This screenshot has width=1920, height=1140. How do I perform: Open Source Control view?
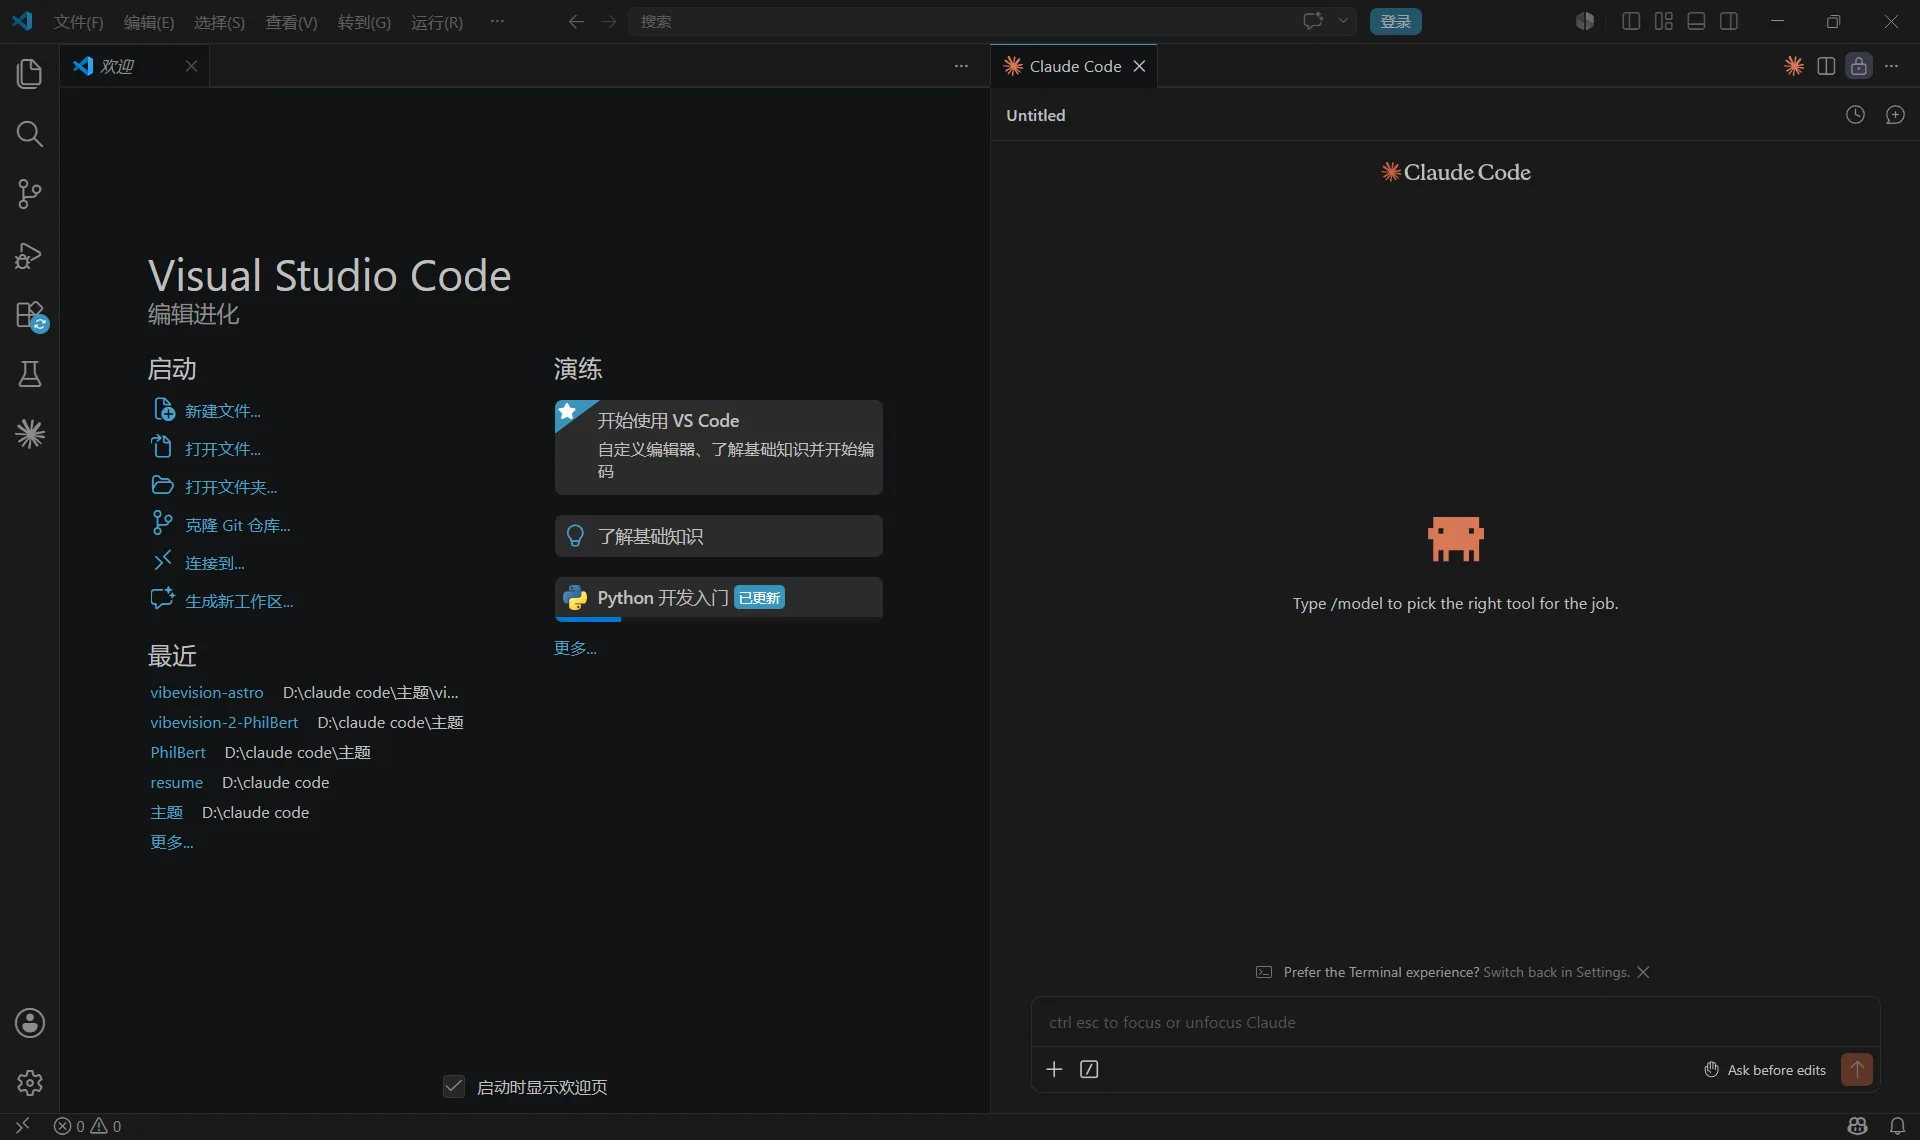pyautogui.click(x=29, y=194)
